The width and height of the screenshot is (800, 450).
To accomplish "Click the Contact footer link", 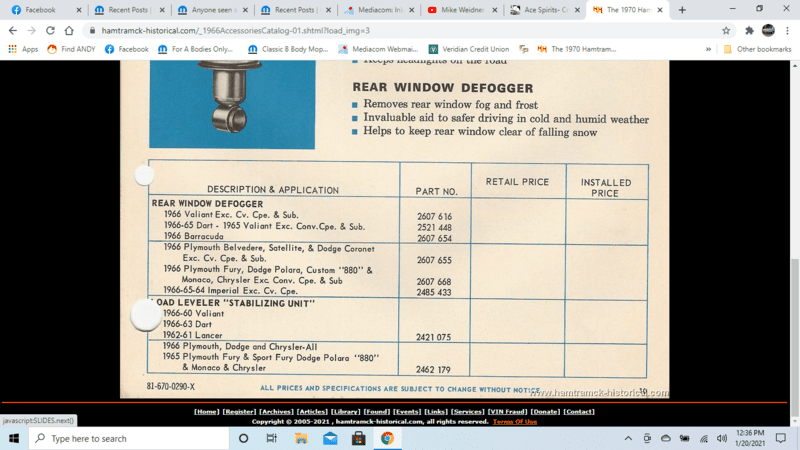I will 579,412.
